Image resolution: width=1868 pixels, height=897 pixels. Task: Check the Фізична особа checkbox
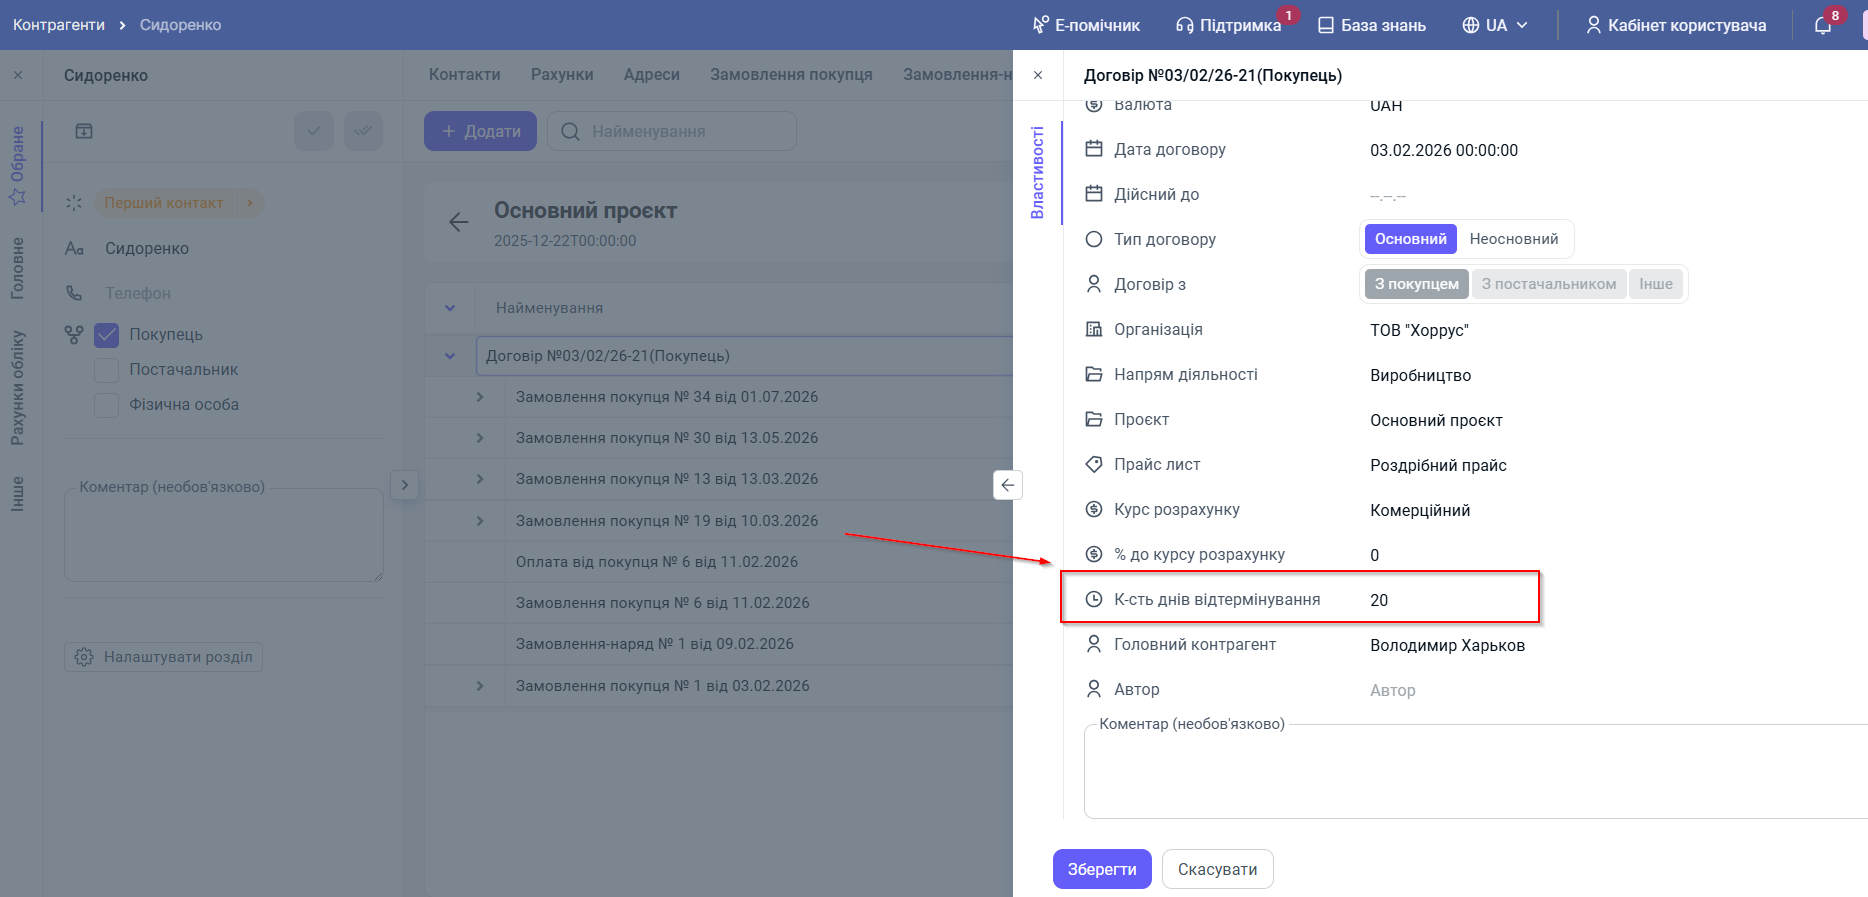(x=107, y=405)
